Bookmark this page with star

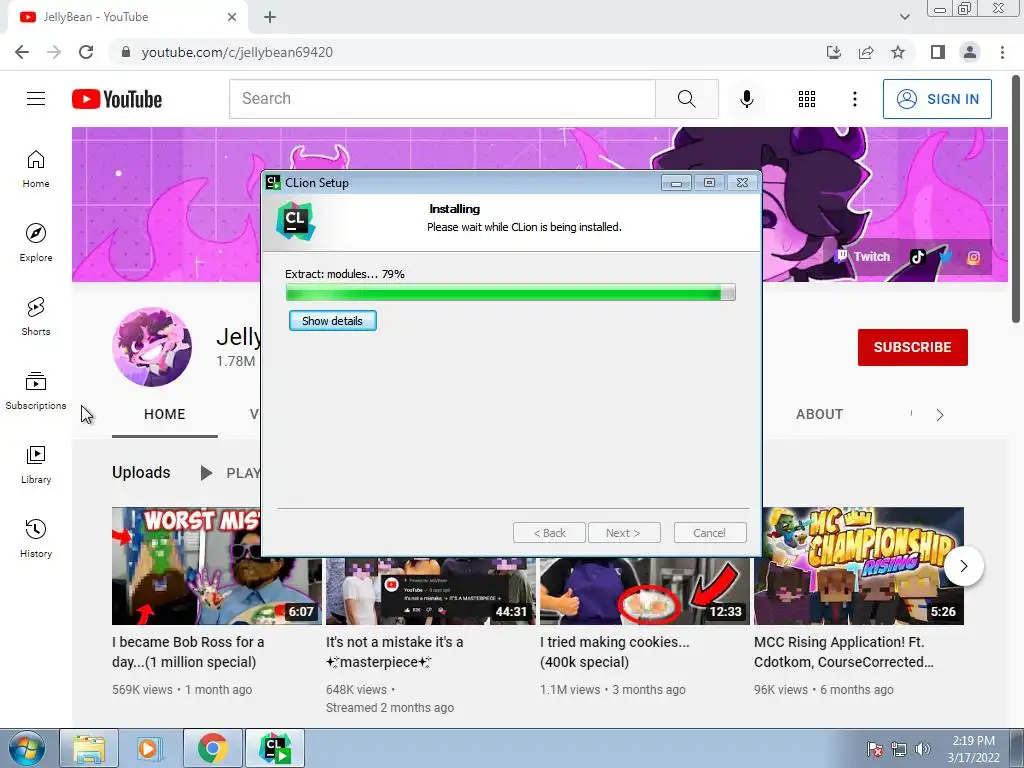tap(898, 52)
